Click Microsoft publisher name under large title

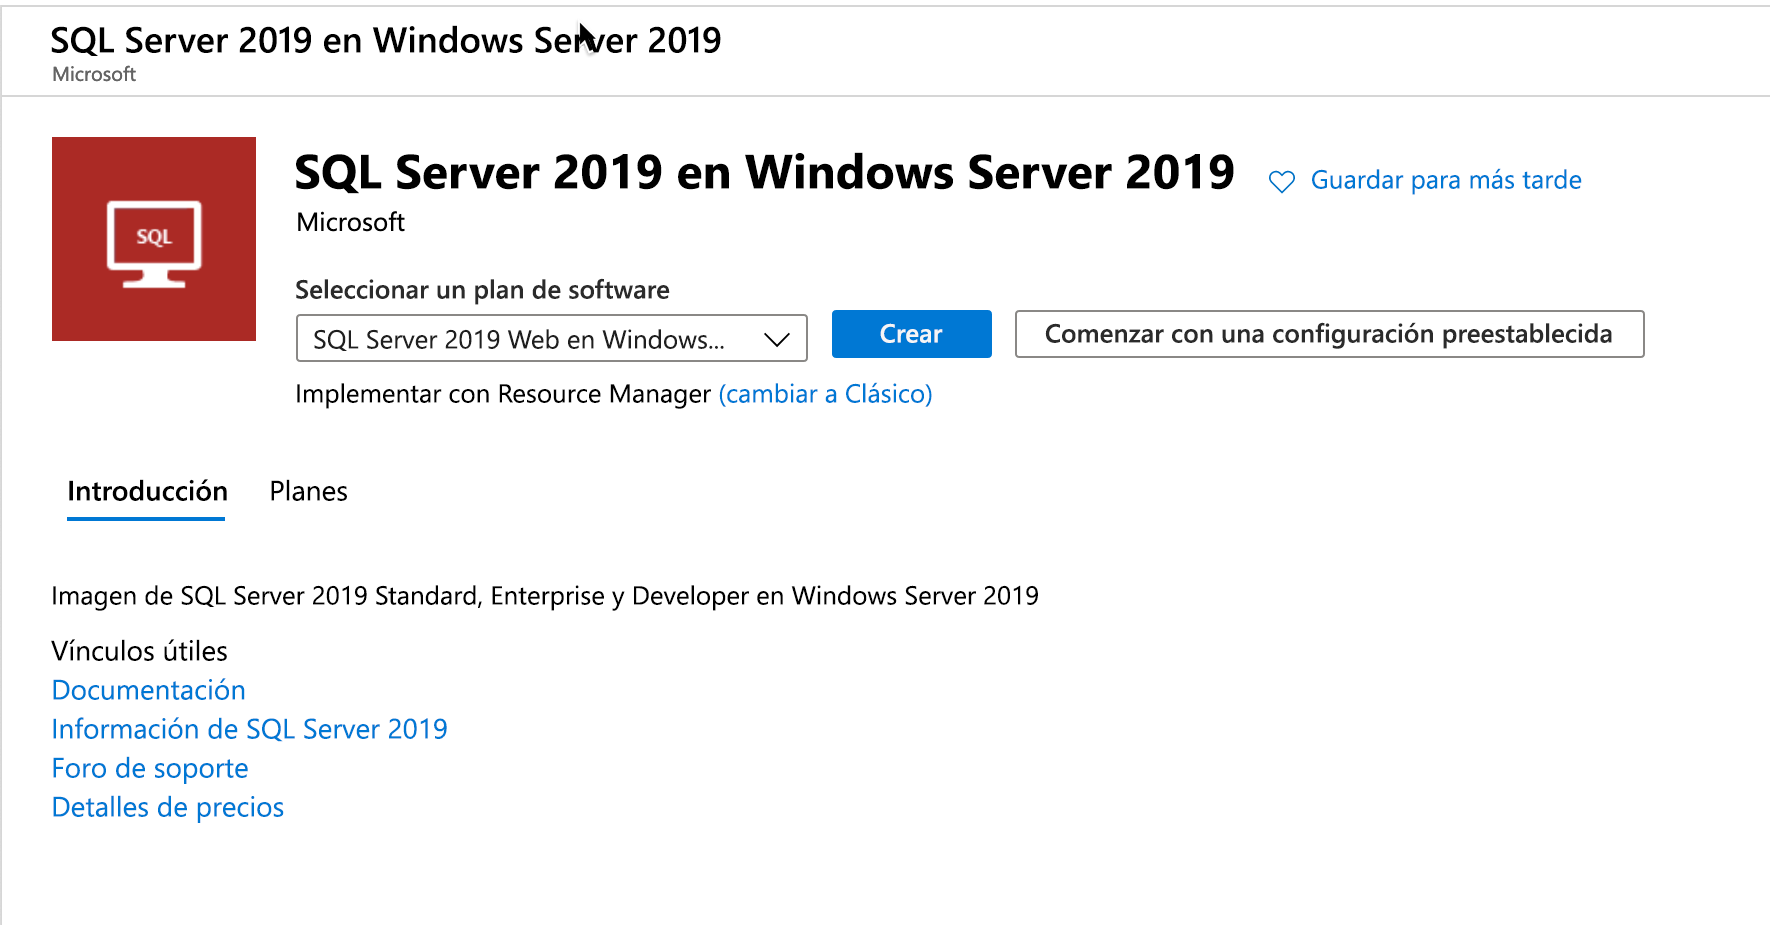(x=350, y=222)
